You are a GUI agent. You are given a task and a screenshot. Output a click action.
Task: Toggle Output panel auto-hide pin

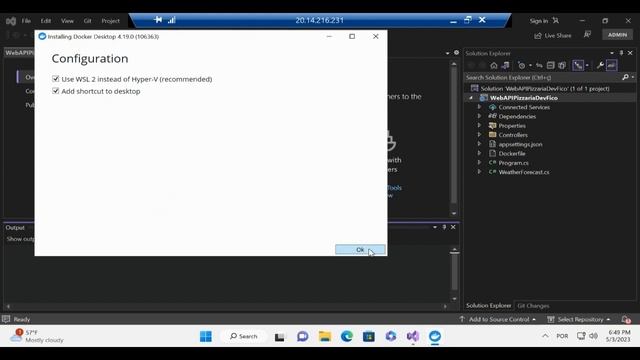(444, 227)
